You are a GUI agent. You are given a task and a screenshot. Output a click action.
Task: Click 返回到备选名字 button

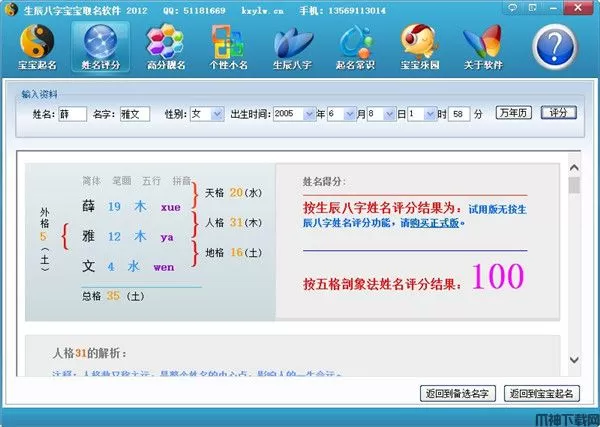457,393
